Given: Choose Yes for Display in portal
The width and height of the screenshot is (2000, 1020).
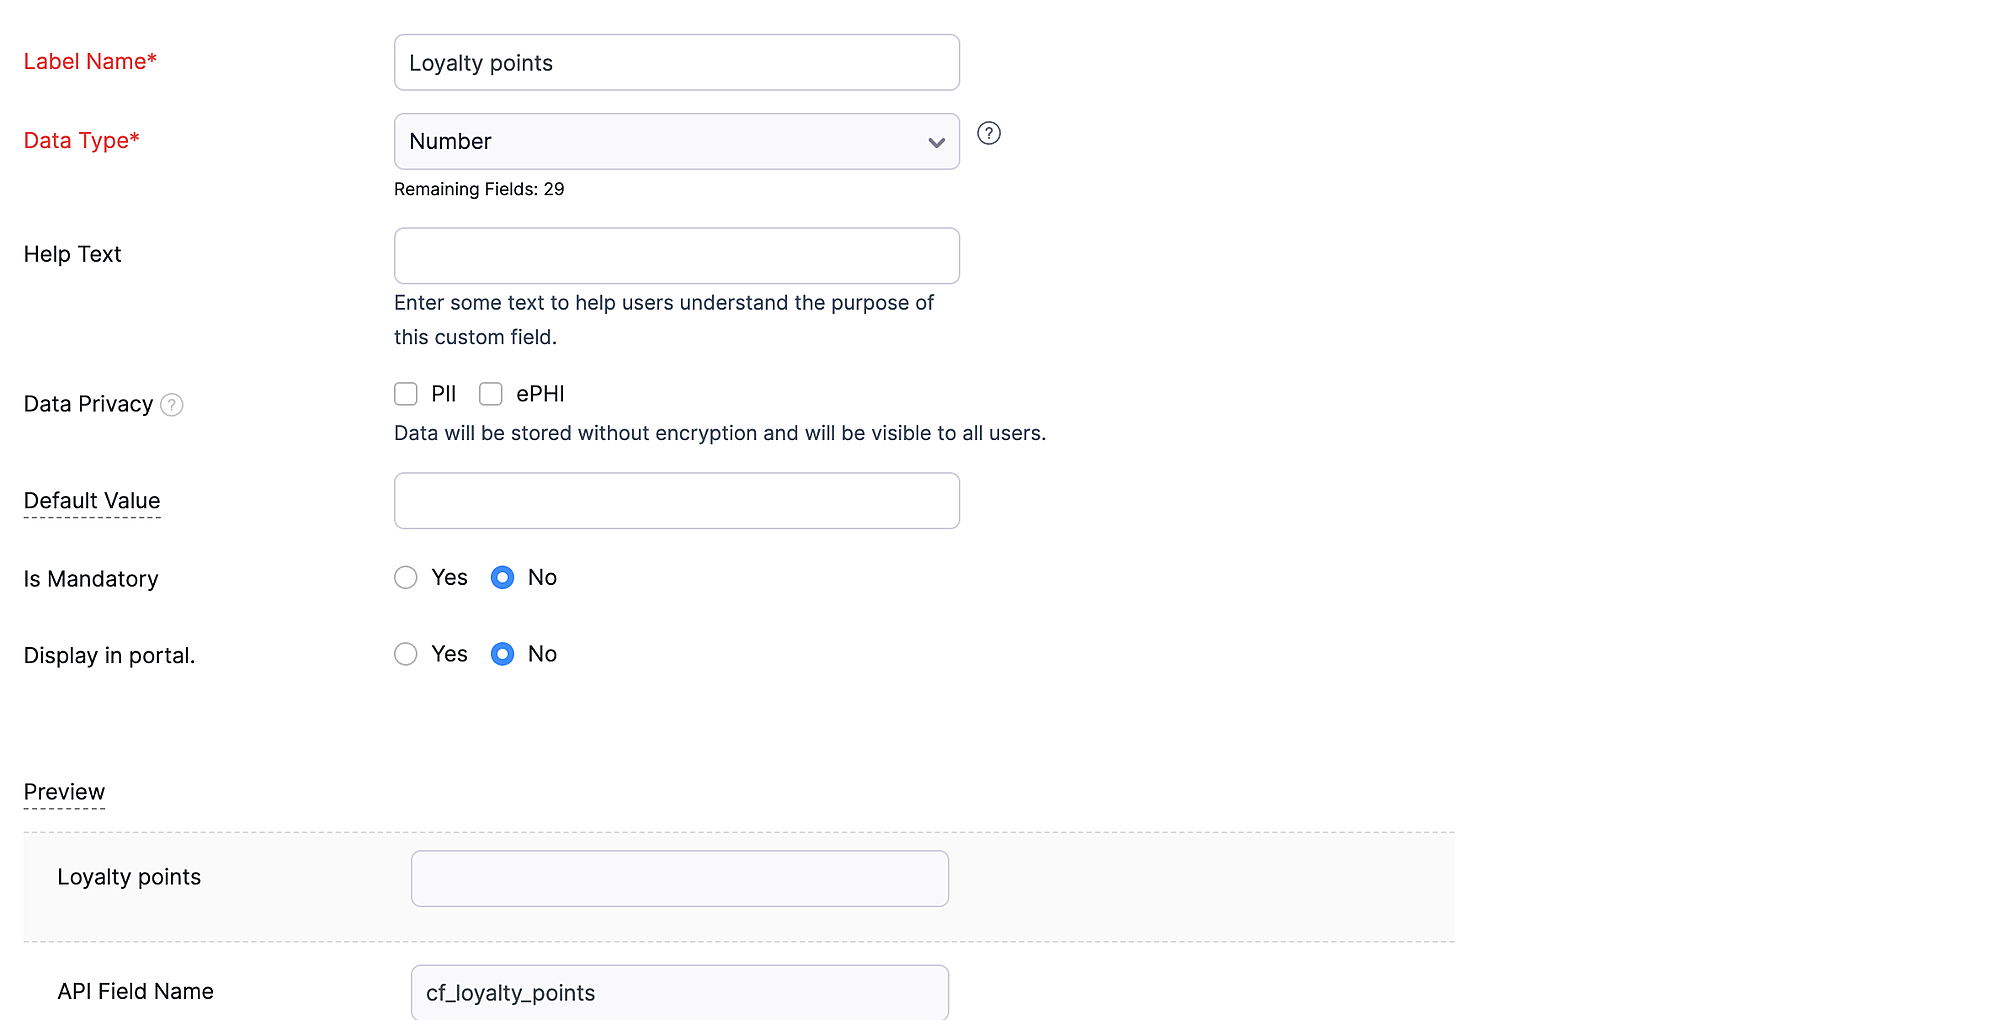Looking at the screenshot, I should click(x=406, y=654).
